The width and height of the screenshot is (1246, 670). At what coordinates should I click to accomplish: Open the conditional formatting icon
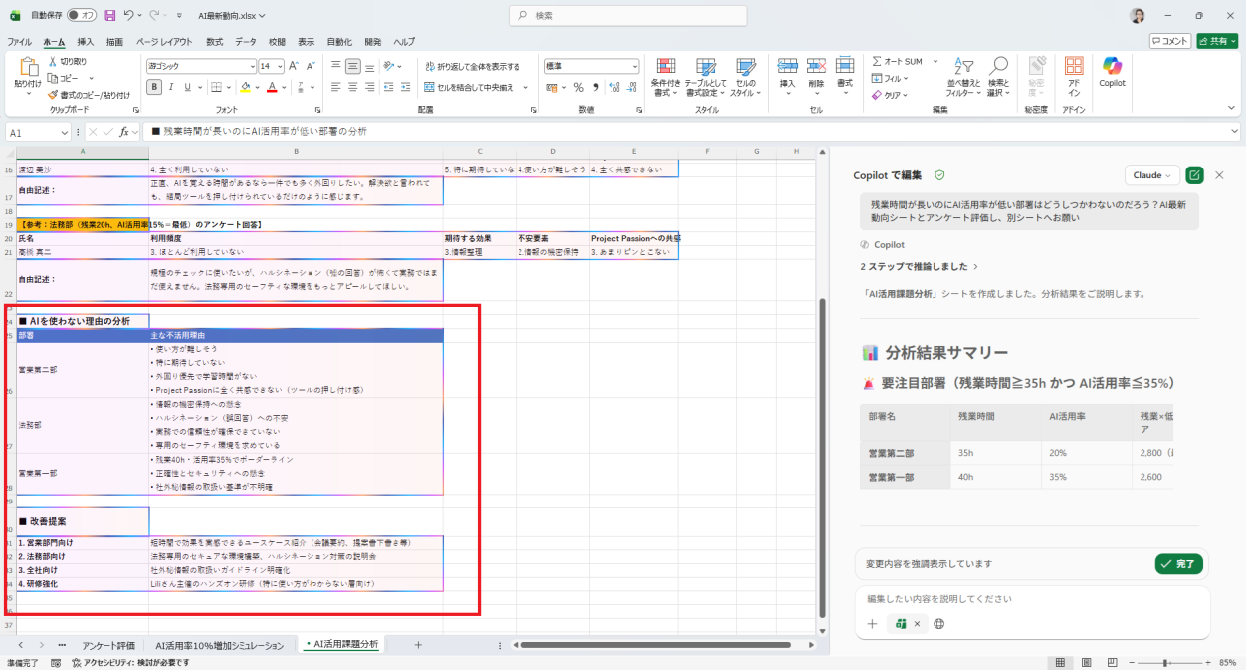(x=665, y=65)
